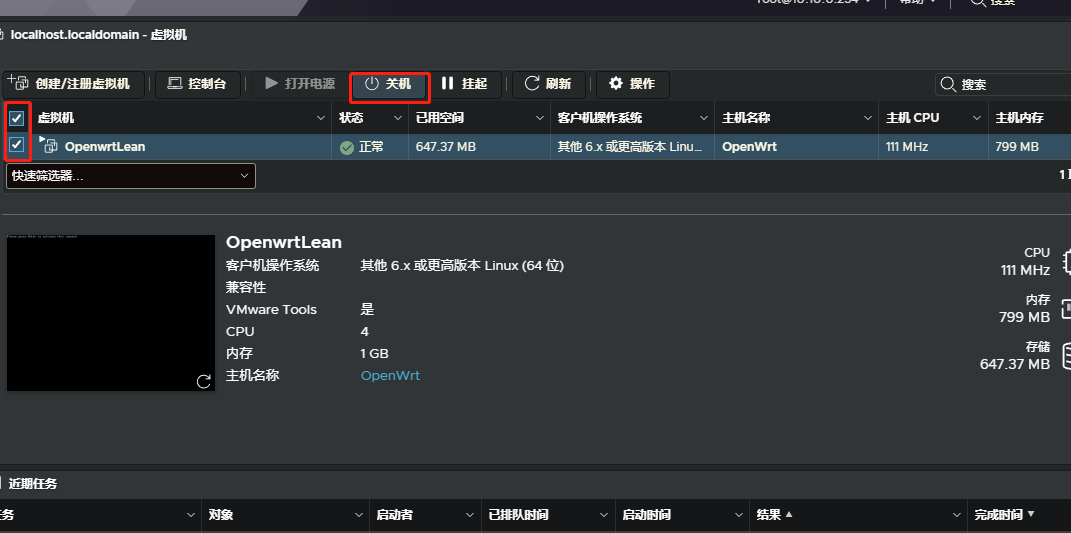Refresh the VM list with 刷新
1071x533 pixels.
(x=548, y=84)
